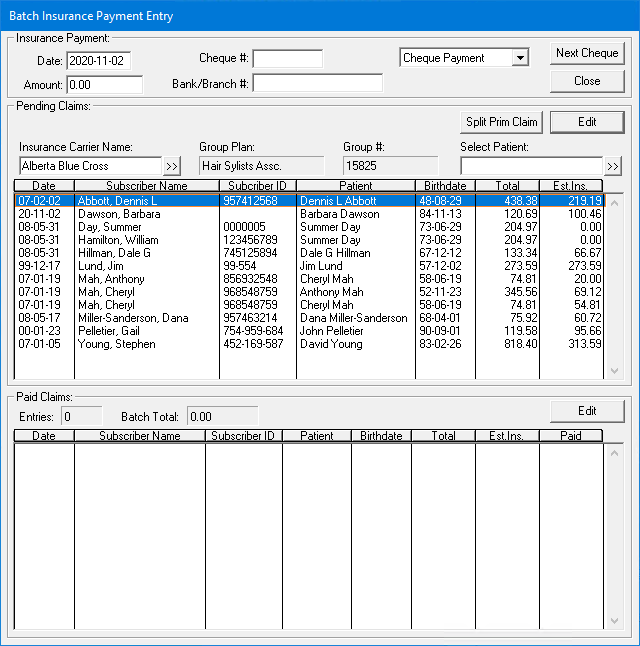Click the payment Amount field
This screenshot has height=646, width=640.
coord(104,85)
